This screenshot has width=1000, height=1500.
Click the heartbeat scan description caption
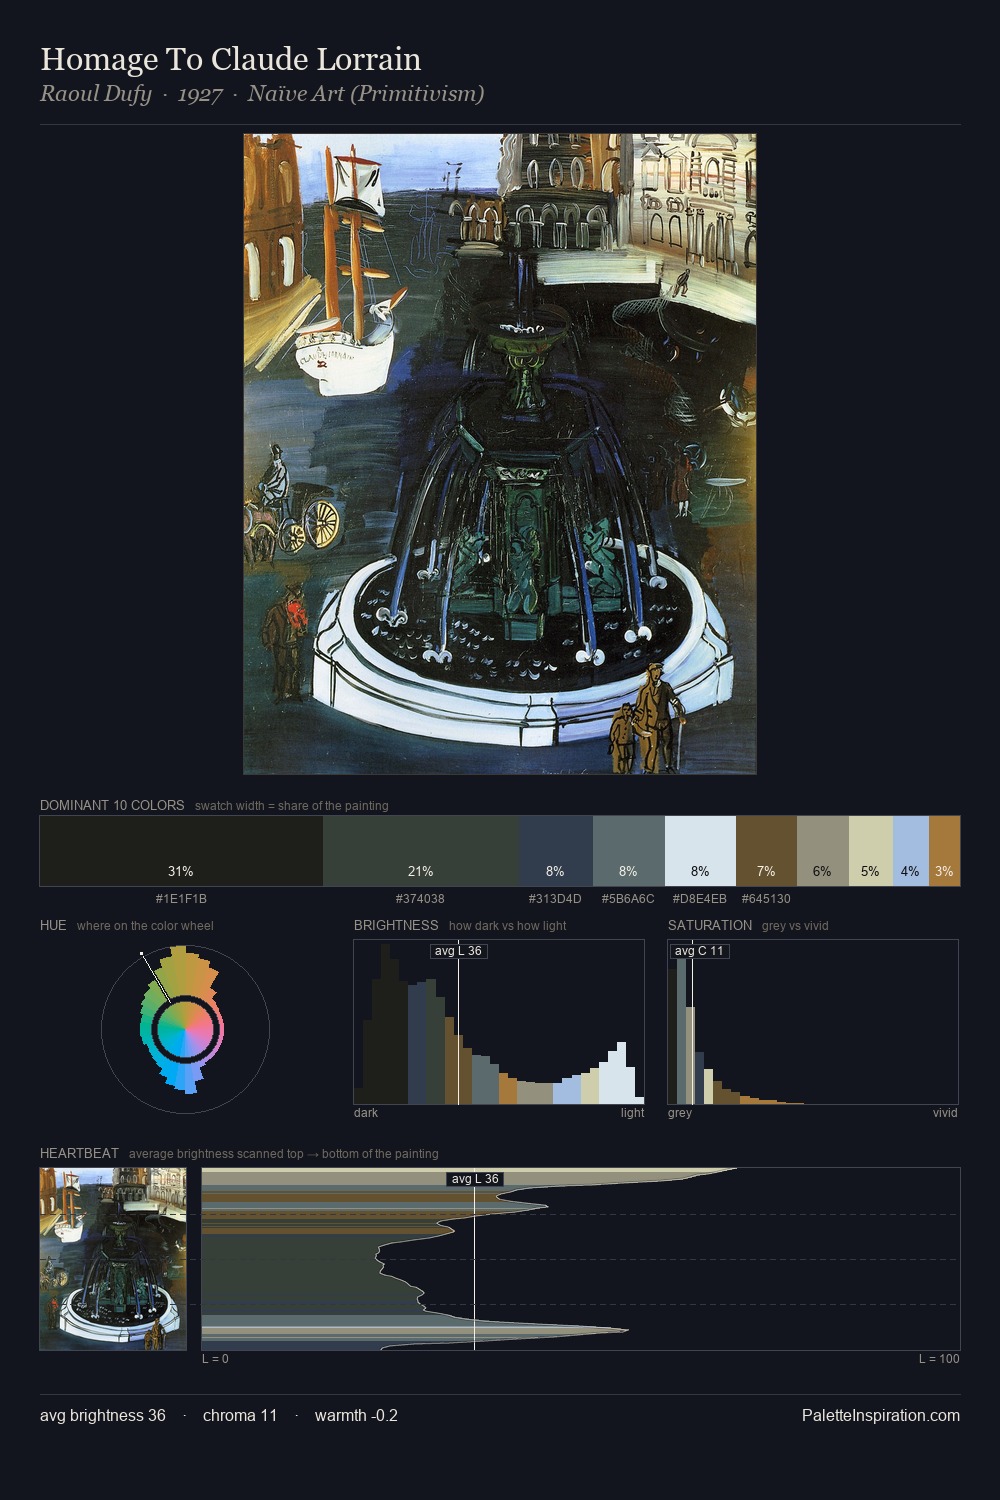[x=284, y=1154]
